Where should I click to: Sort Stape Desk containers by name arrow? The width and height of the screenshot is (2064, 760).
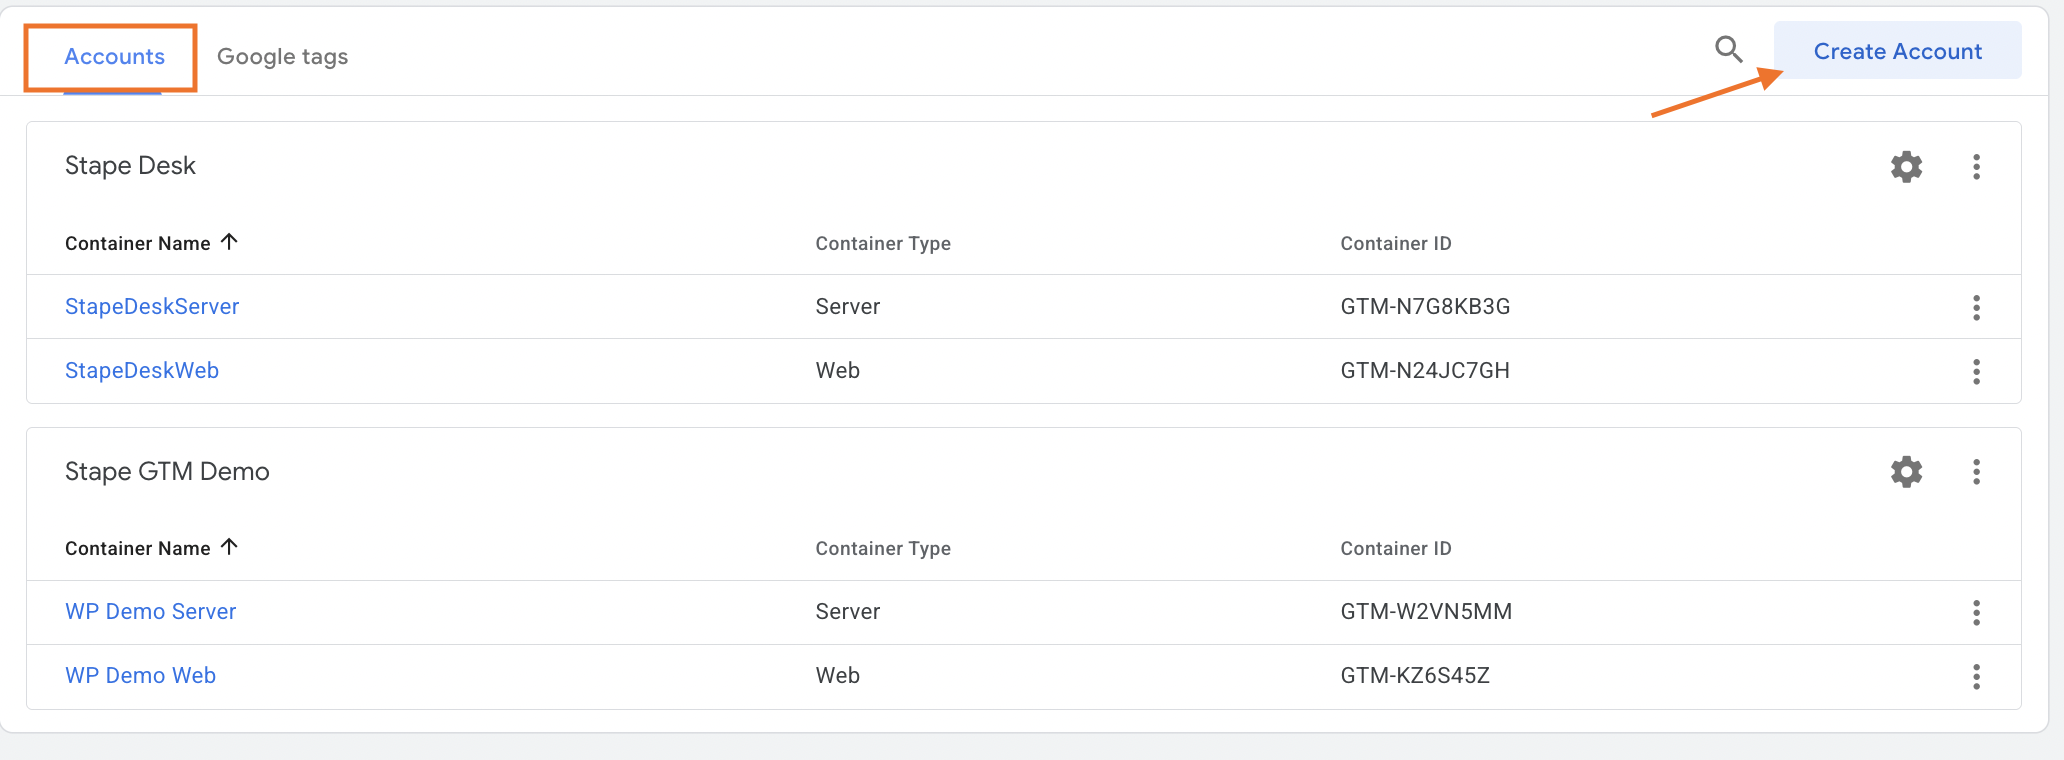click(x=229, y=242)
